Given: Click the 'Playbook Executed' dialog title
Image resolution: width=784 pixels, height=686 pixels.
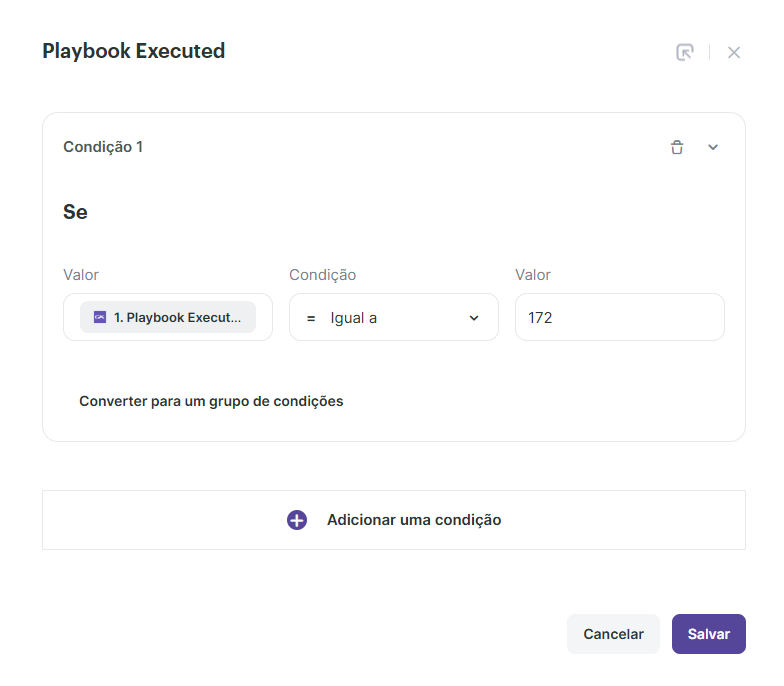Looking at the screenshot, I should pyautogui.click(x=133, y=51).
